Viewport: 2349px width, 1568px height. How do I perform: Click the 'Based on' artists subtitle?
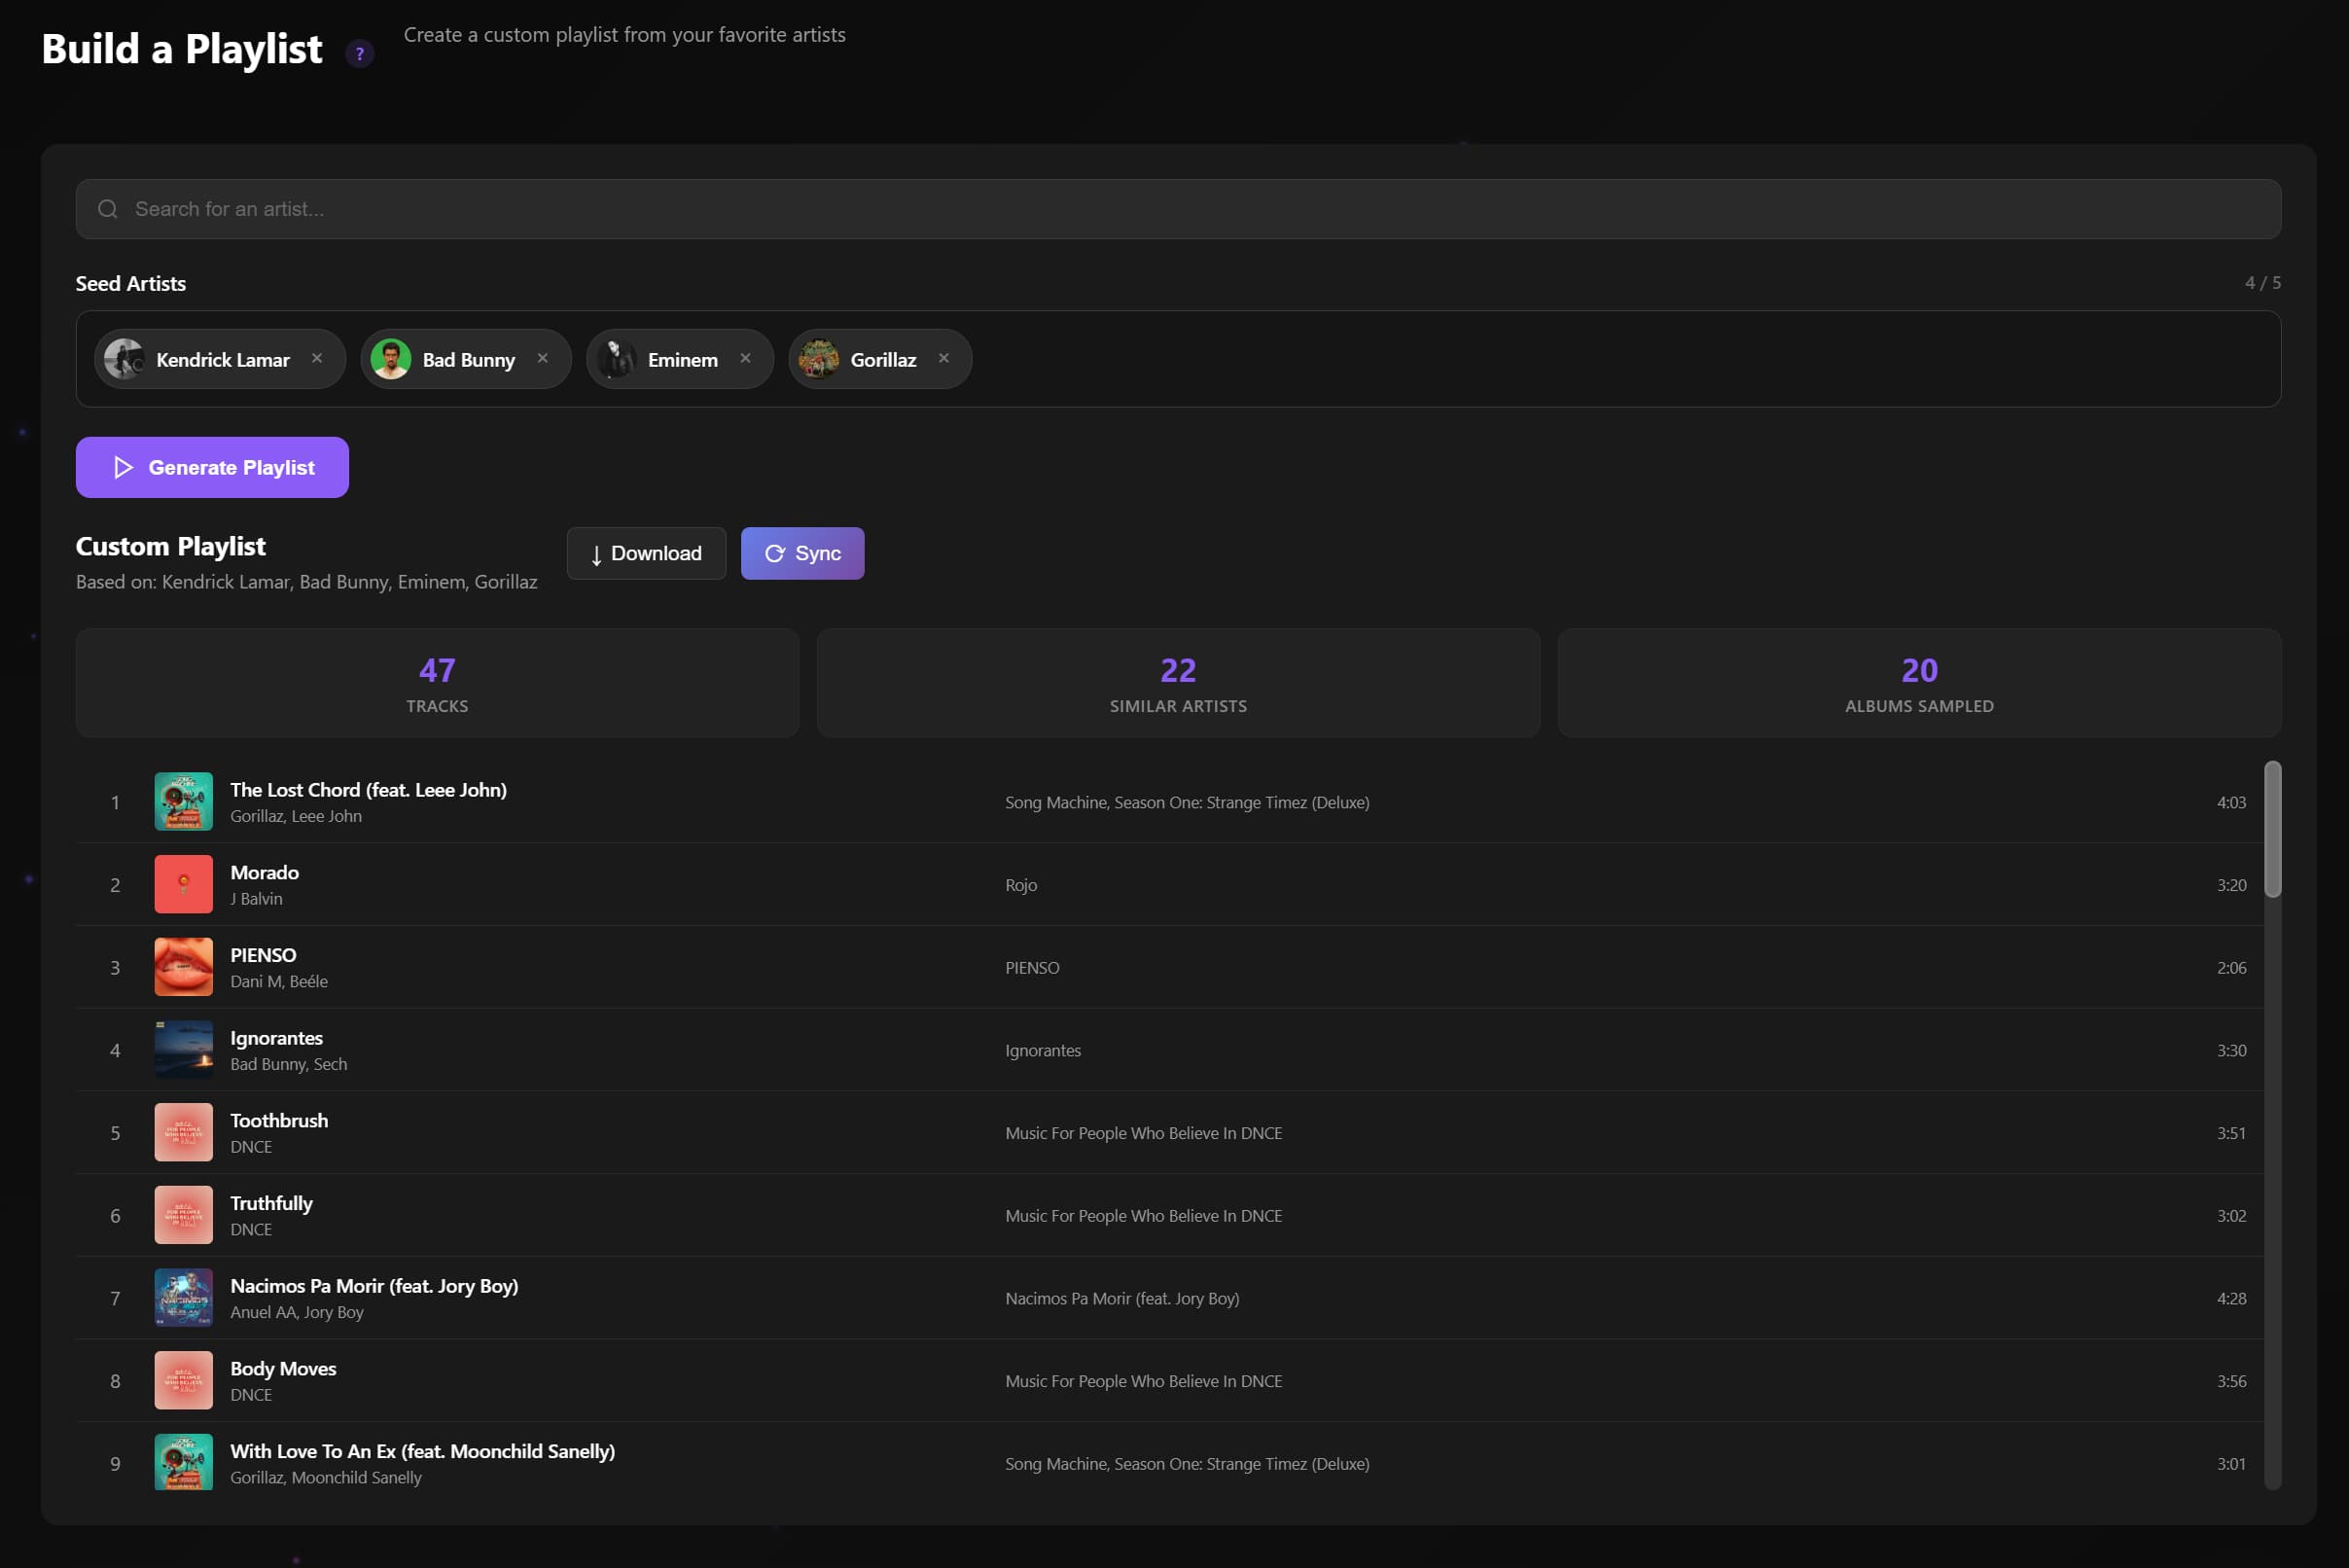point(307,582)
